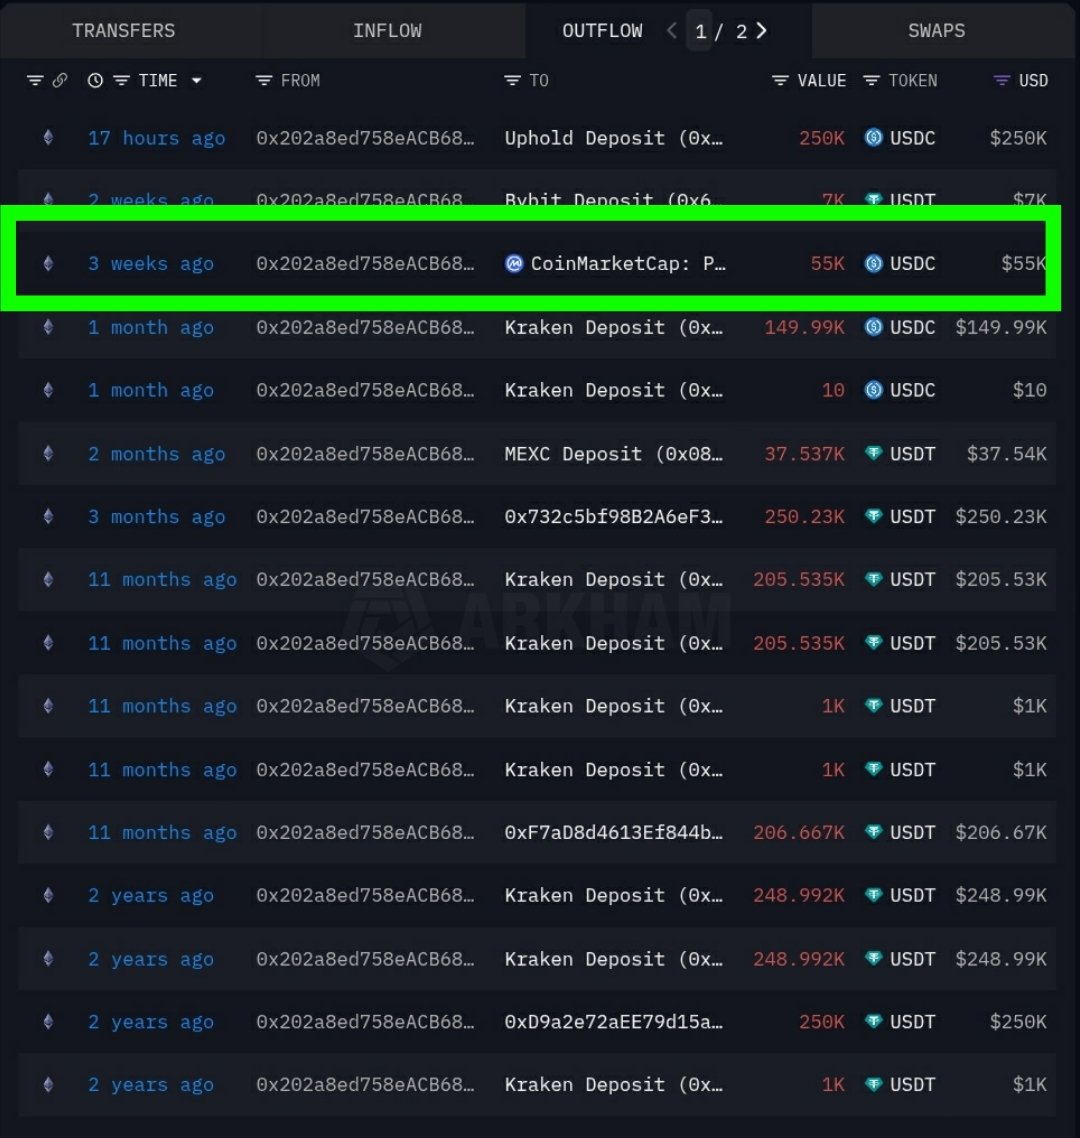Click the '$37.54K' USD amount
Screen dimensions: 1080x1138
coord(1006,454)
